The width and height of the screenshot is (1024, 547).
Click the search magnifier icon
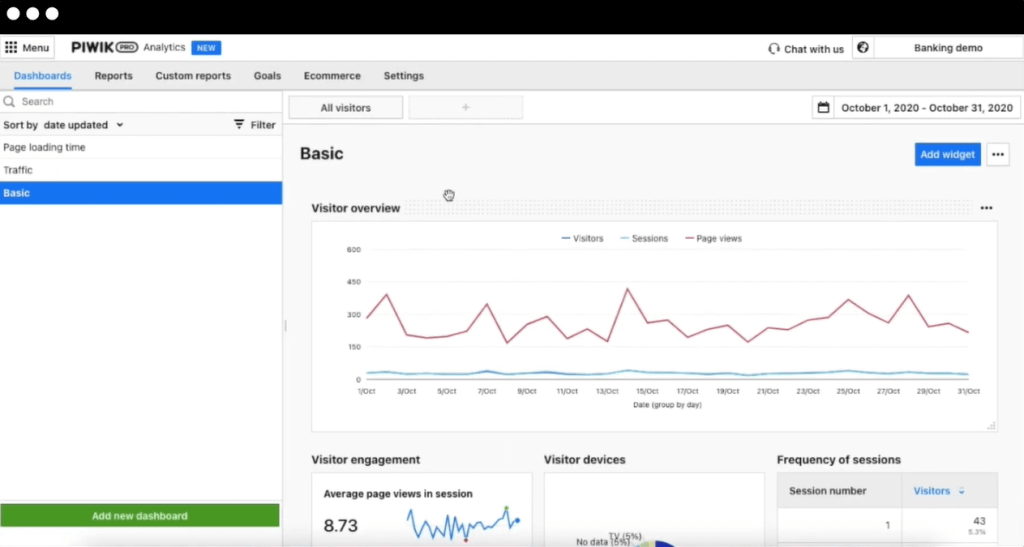click(x=9, y=101)
